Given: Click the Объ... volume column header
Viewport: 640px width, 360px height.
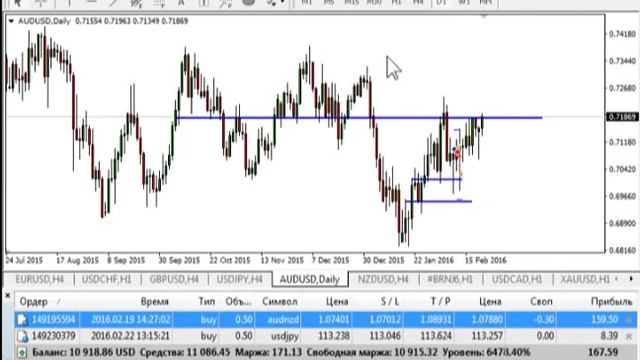Looking at the screenshot, I should (239, 302).
